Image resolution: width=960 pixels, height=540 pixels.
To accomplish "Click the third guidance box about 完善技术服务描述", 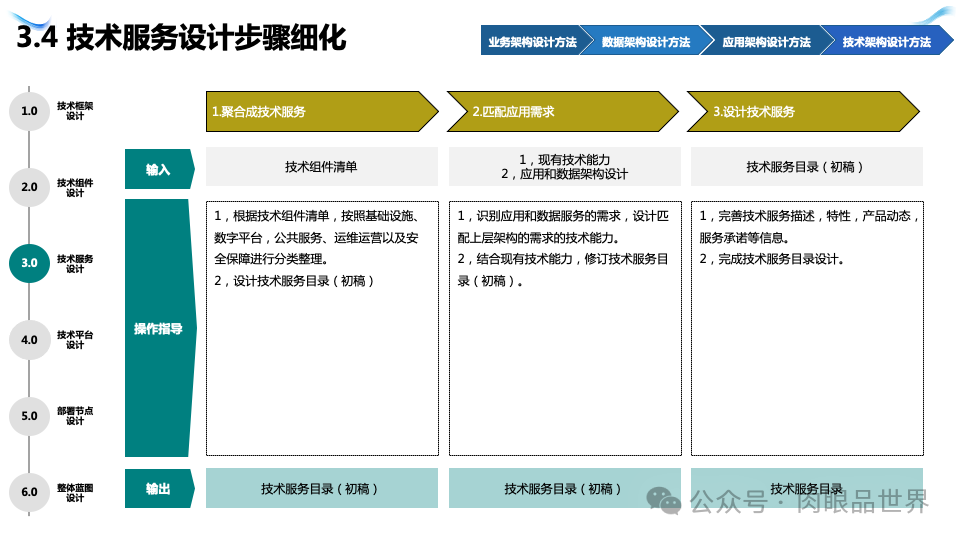I will (807, 328).
